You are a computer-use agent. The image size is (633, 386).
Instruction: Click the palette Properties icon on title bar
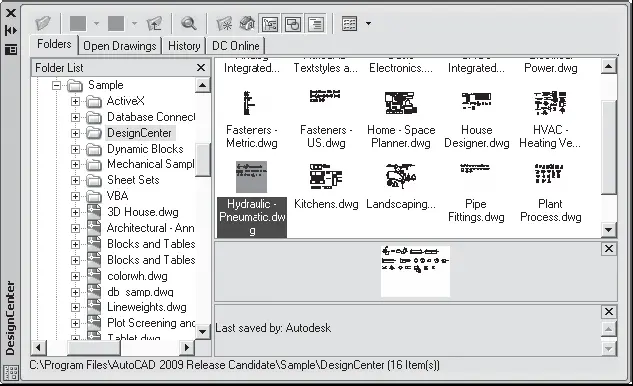[x=11, y=50]
